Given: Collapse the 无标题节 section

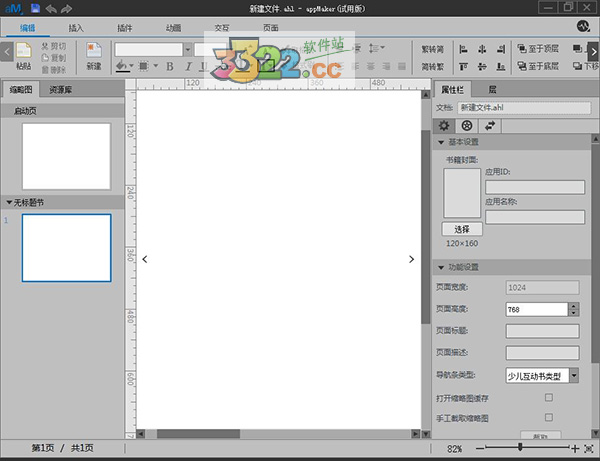Looking at the screenshot, I should click(x=8, y=202).
